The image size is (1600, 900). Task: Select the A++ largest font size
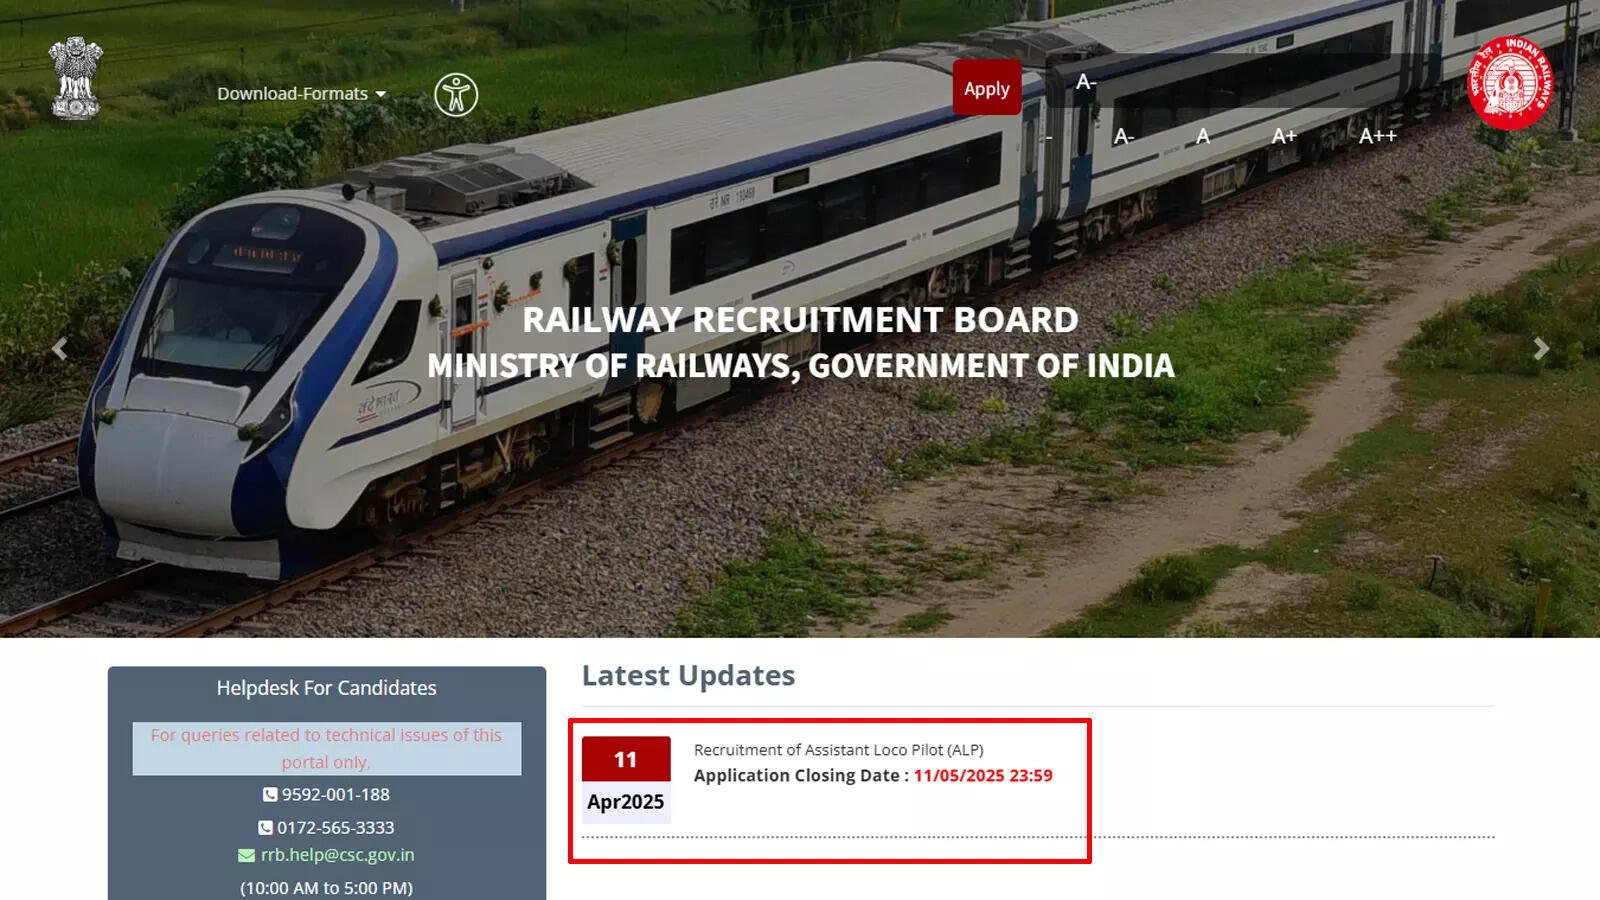click(x=1377, y=136)
